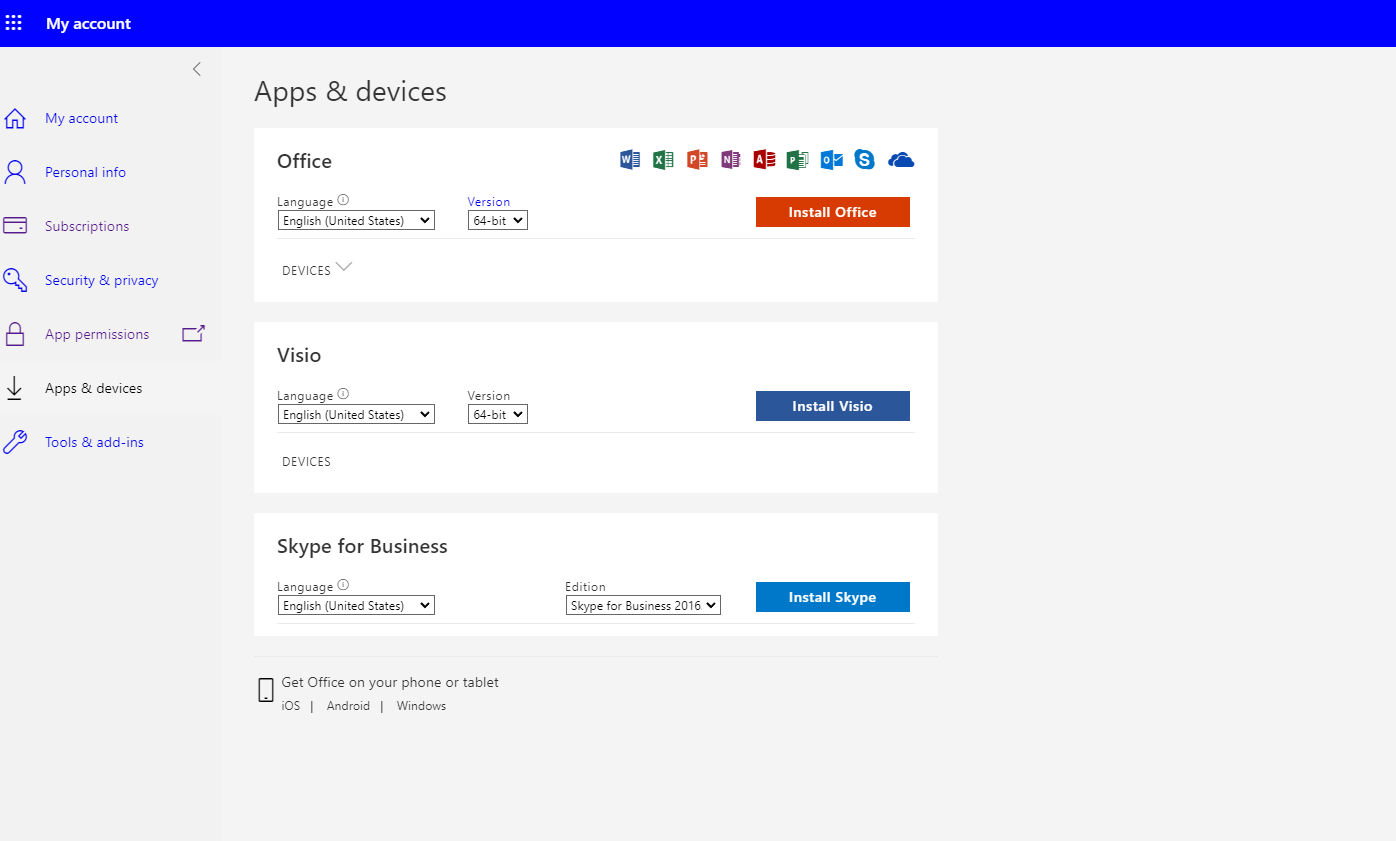The image size is (1396, 841).
Task: Open the app launcher grid icon
Action: point(14,23)
